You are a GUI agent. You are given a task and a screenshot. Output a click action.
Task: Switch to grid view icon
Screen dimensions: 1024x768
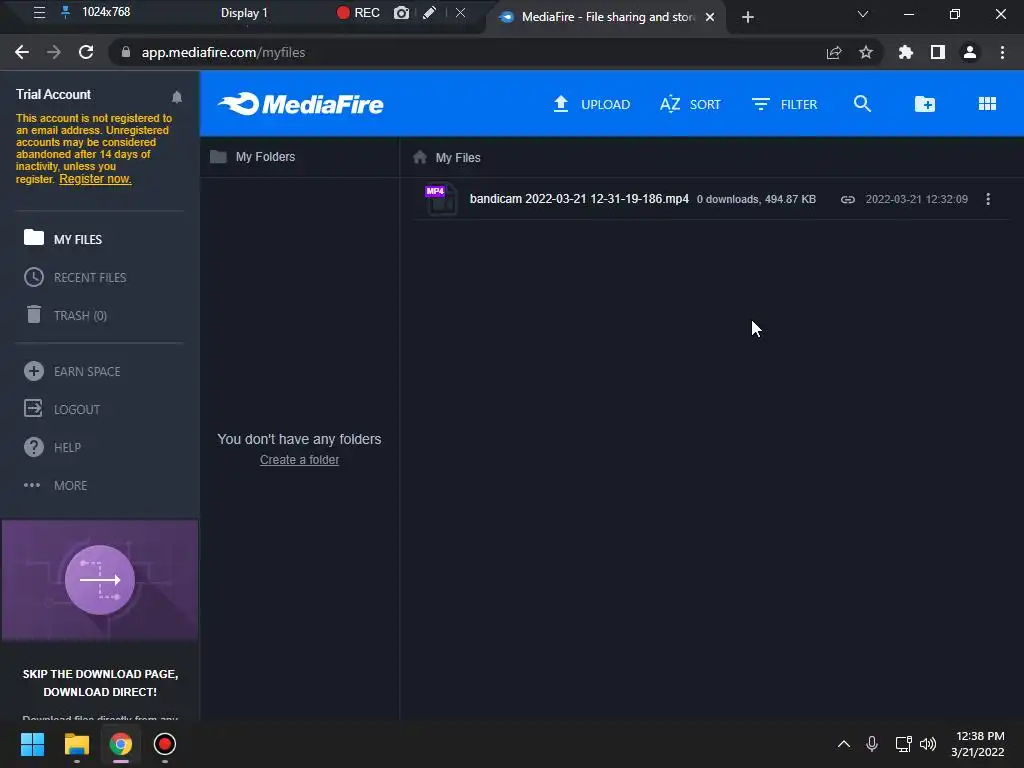(987, 104)
